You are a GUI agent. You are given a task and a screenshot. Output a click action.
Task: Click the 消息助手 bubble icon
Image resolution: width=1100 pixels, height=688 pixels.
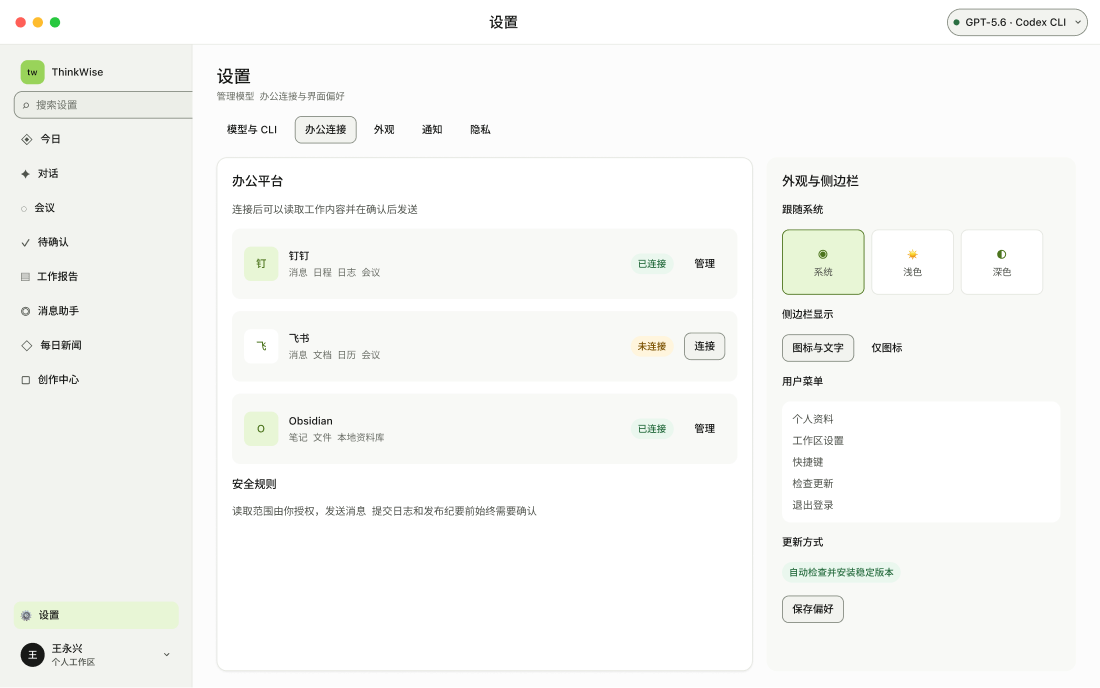coord(25,311)
